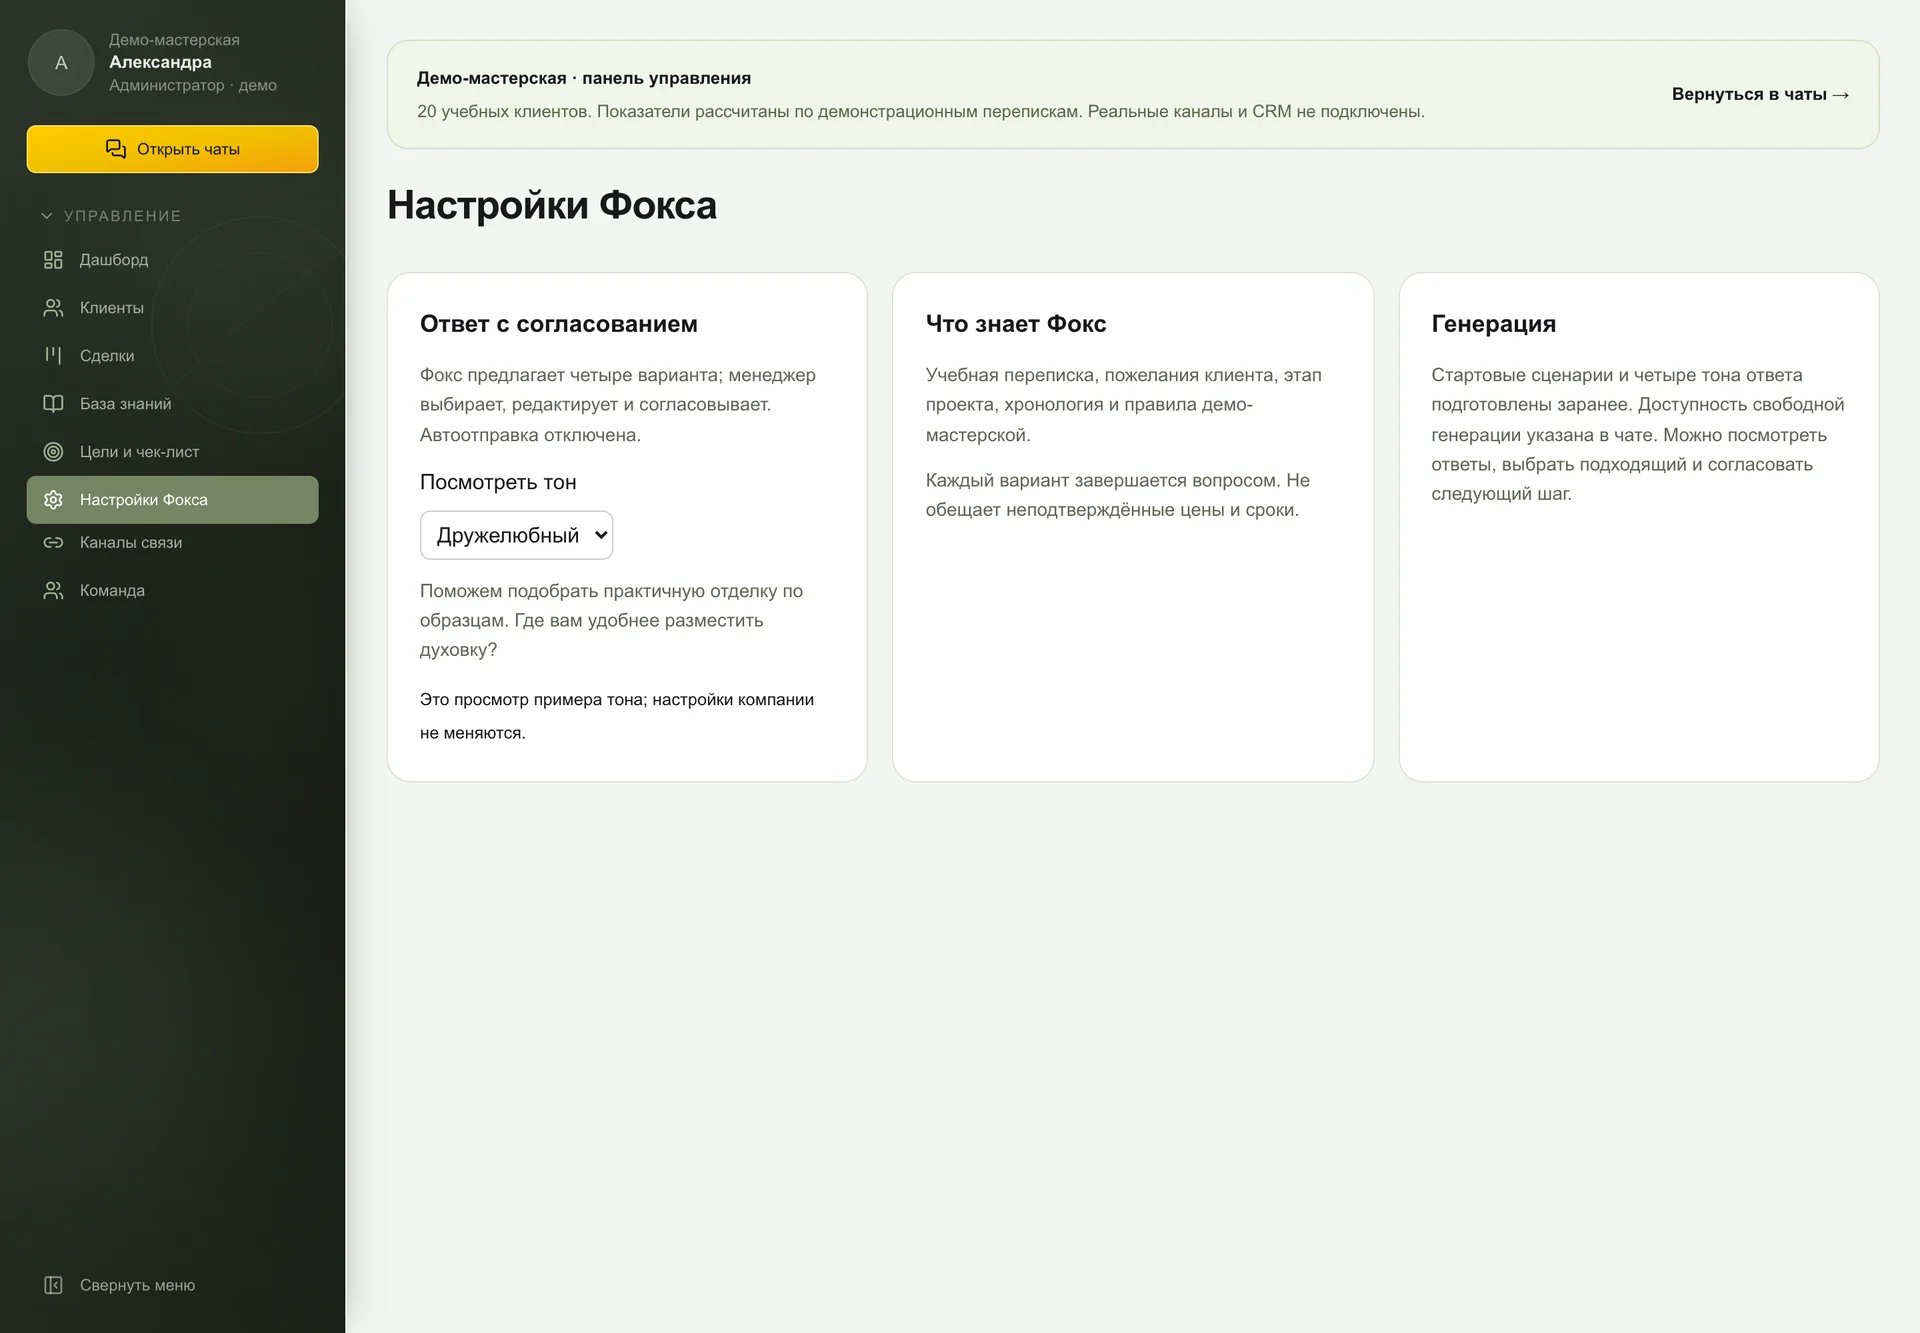
Task: Go to the Клиенты section
Action: coord(172,308)
